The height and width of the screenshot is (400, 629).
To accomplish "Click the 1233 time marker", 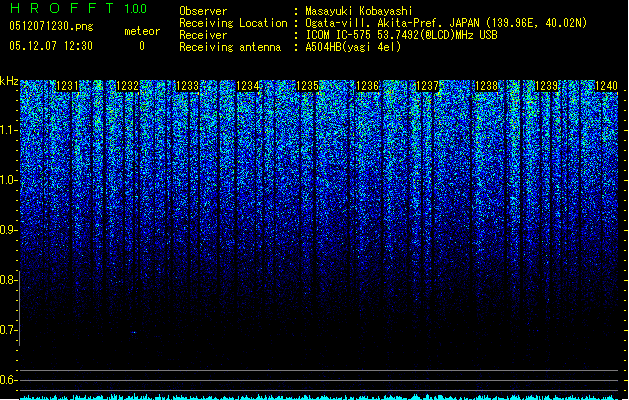I will [187, 86].
